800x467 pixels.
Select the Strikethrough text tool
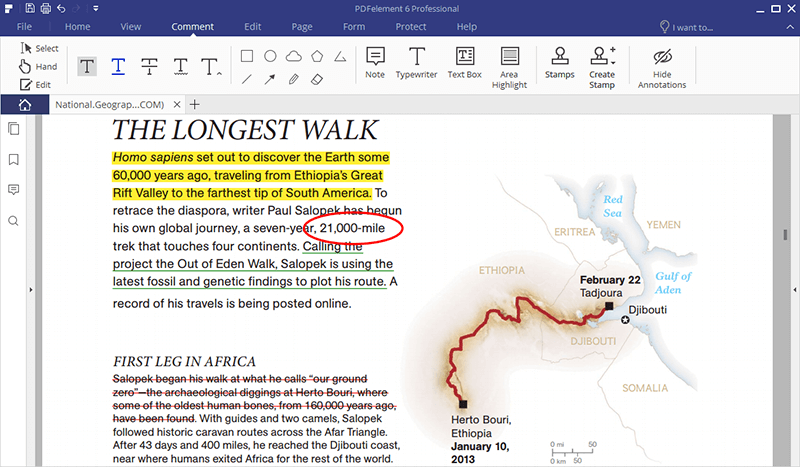(149, 66)
